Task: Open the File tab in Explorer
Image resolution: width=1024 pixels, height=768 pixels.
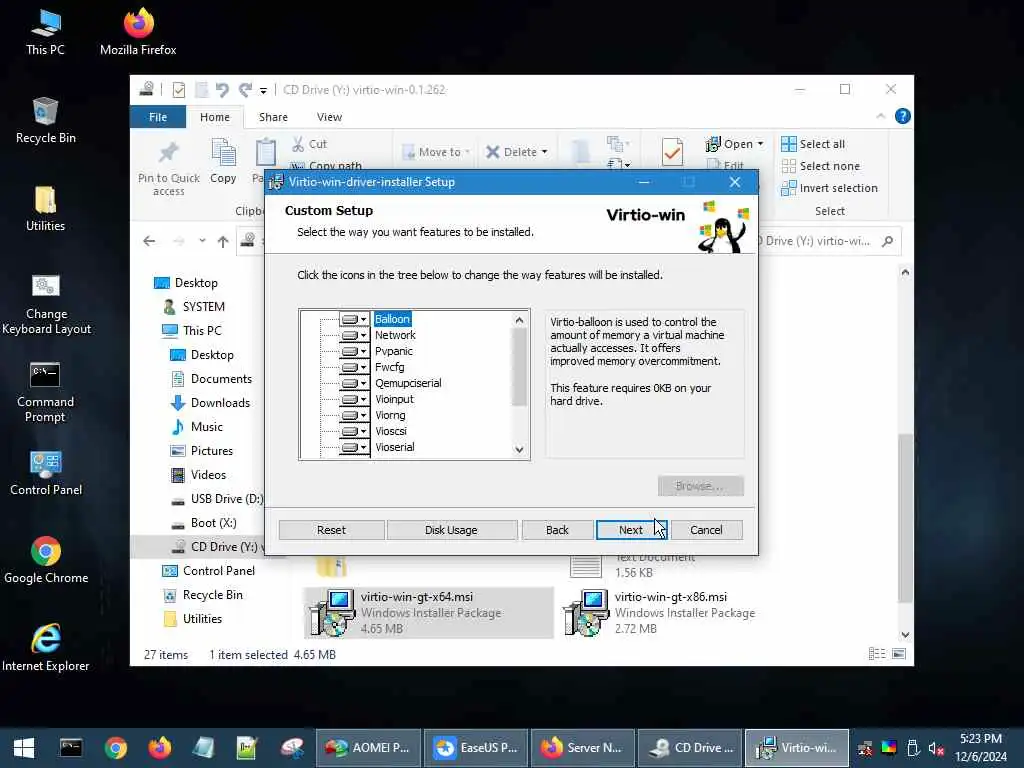Action: [x=158, y=117]
